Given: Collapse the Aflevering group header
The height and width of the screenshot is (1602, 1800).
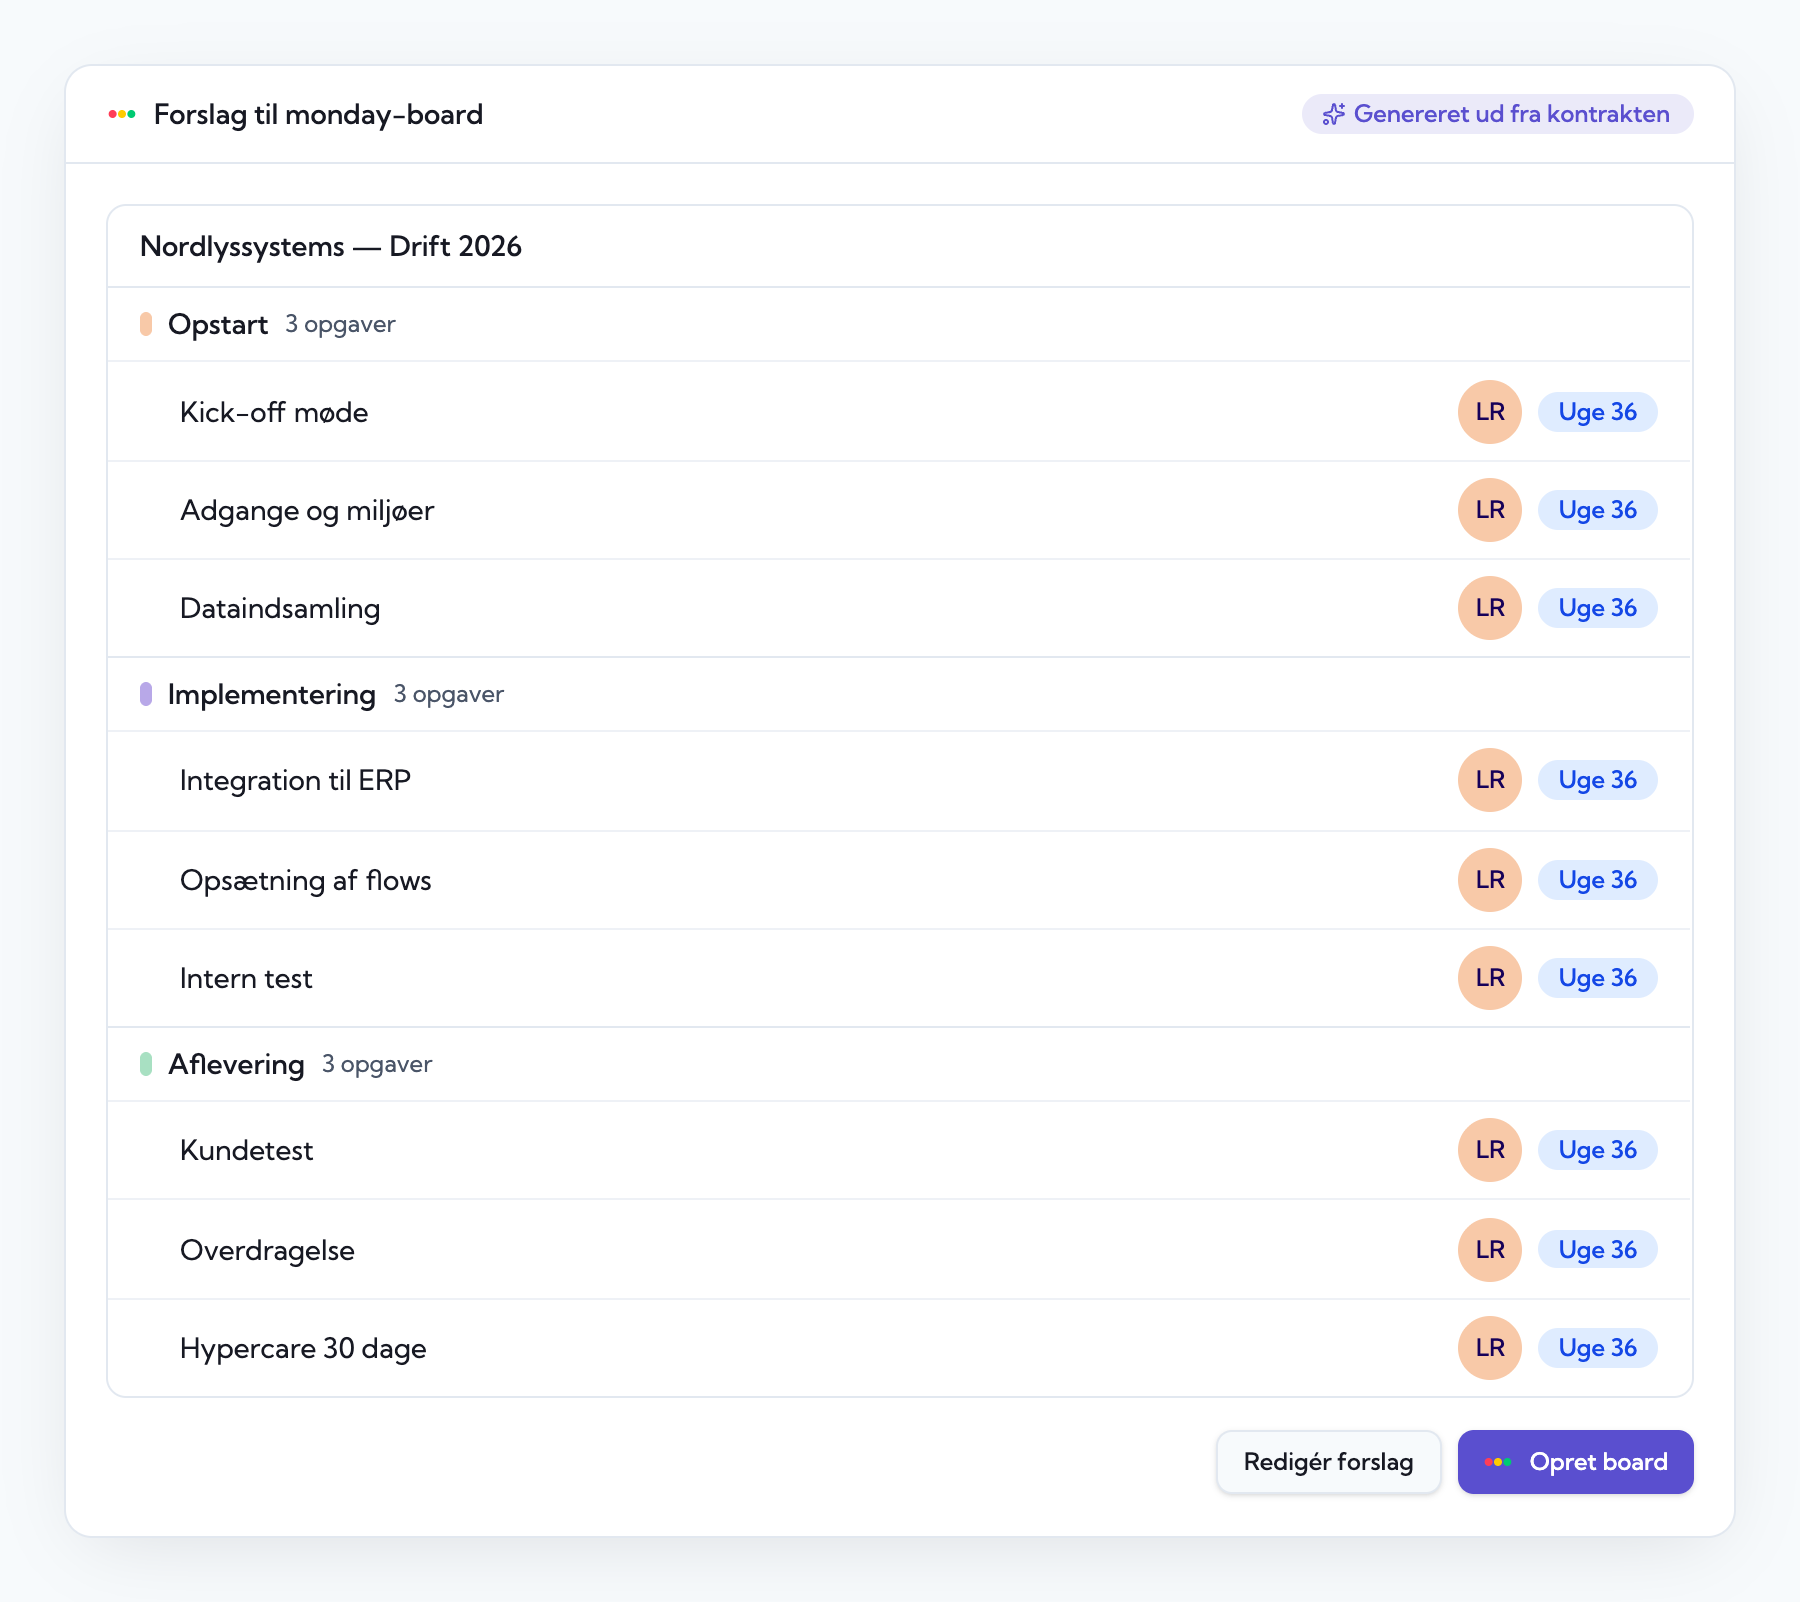Looking at the screenshot, I should [899, 1064].
